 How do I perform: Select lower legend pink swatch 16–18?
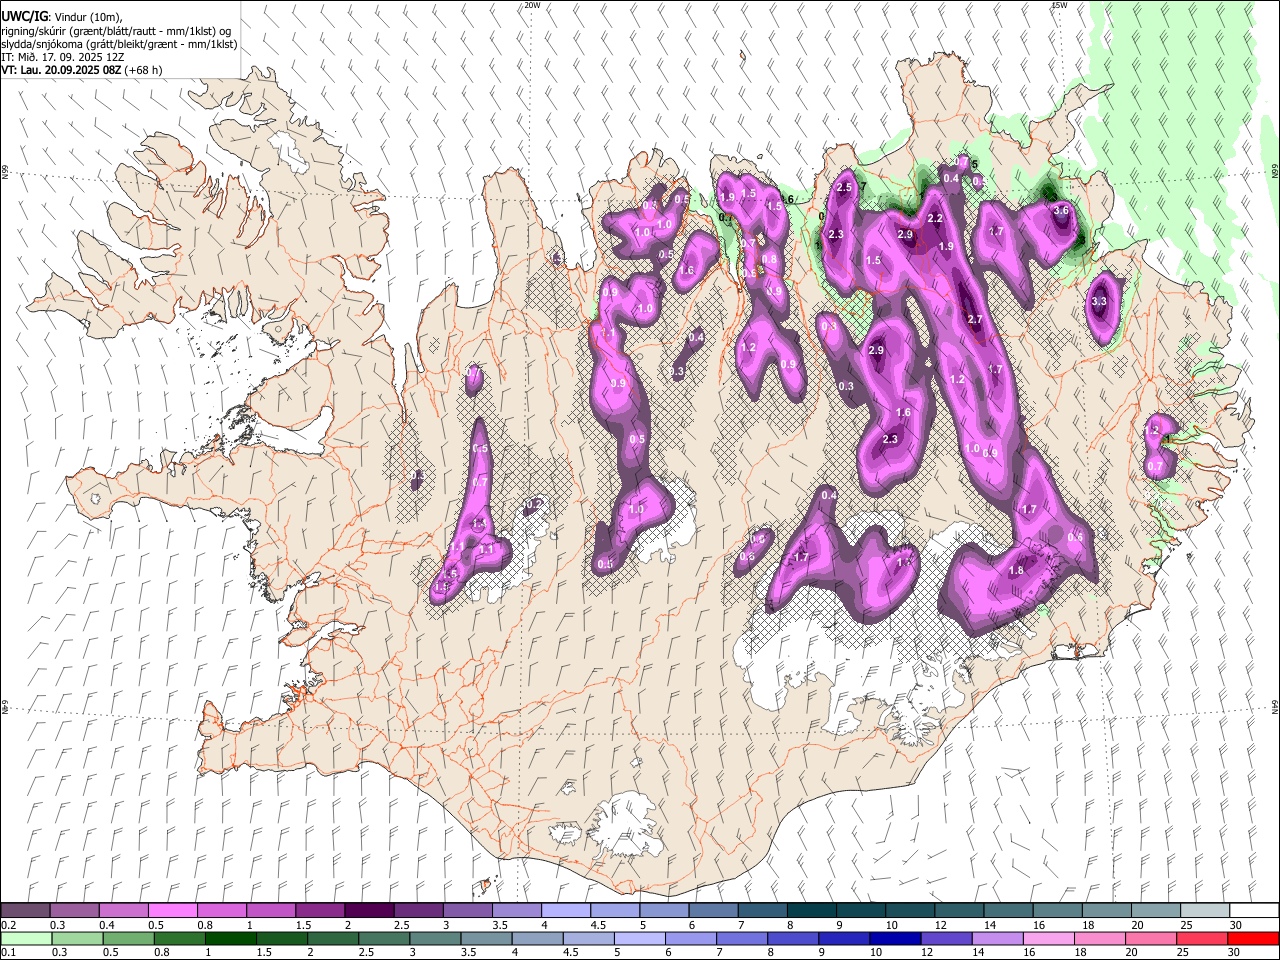tap(1049, 938)
